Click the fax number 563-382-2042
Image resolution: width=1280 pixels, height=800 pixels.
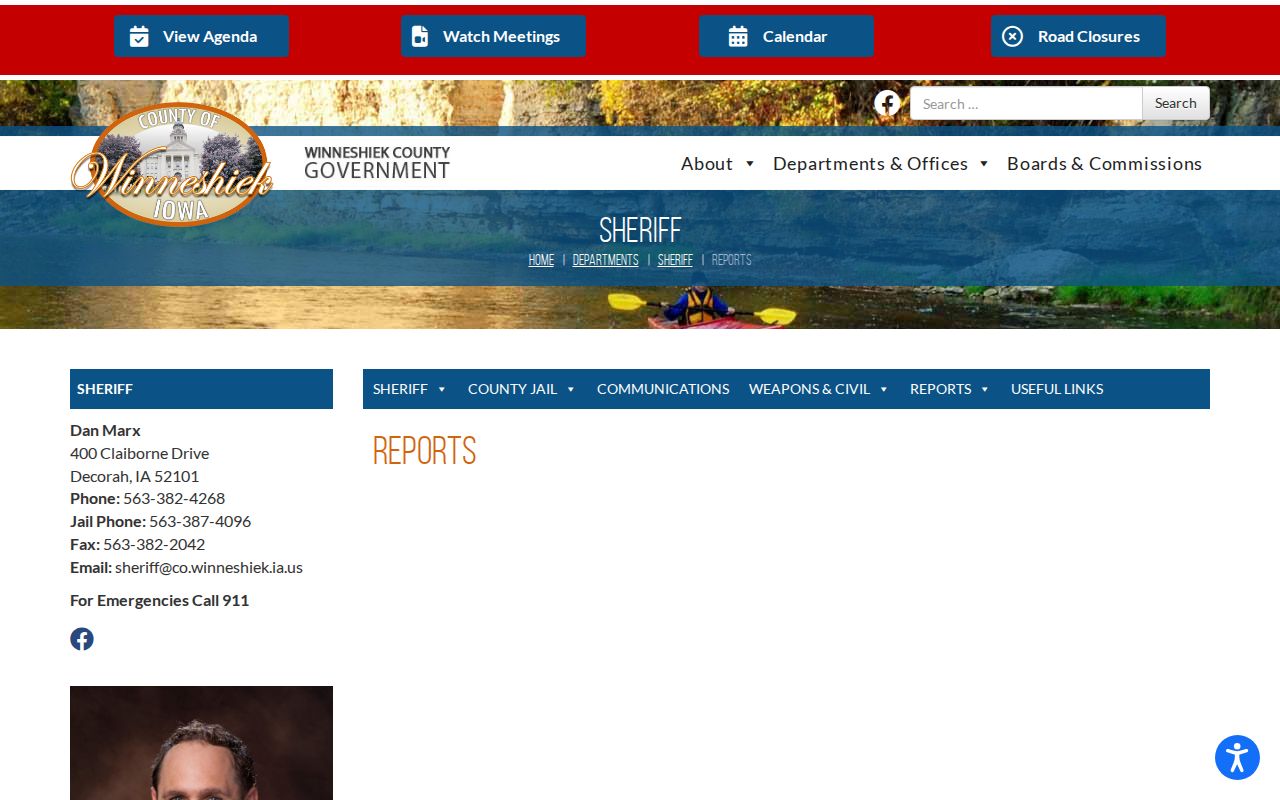[154, 544]
